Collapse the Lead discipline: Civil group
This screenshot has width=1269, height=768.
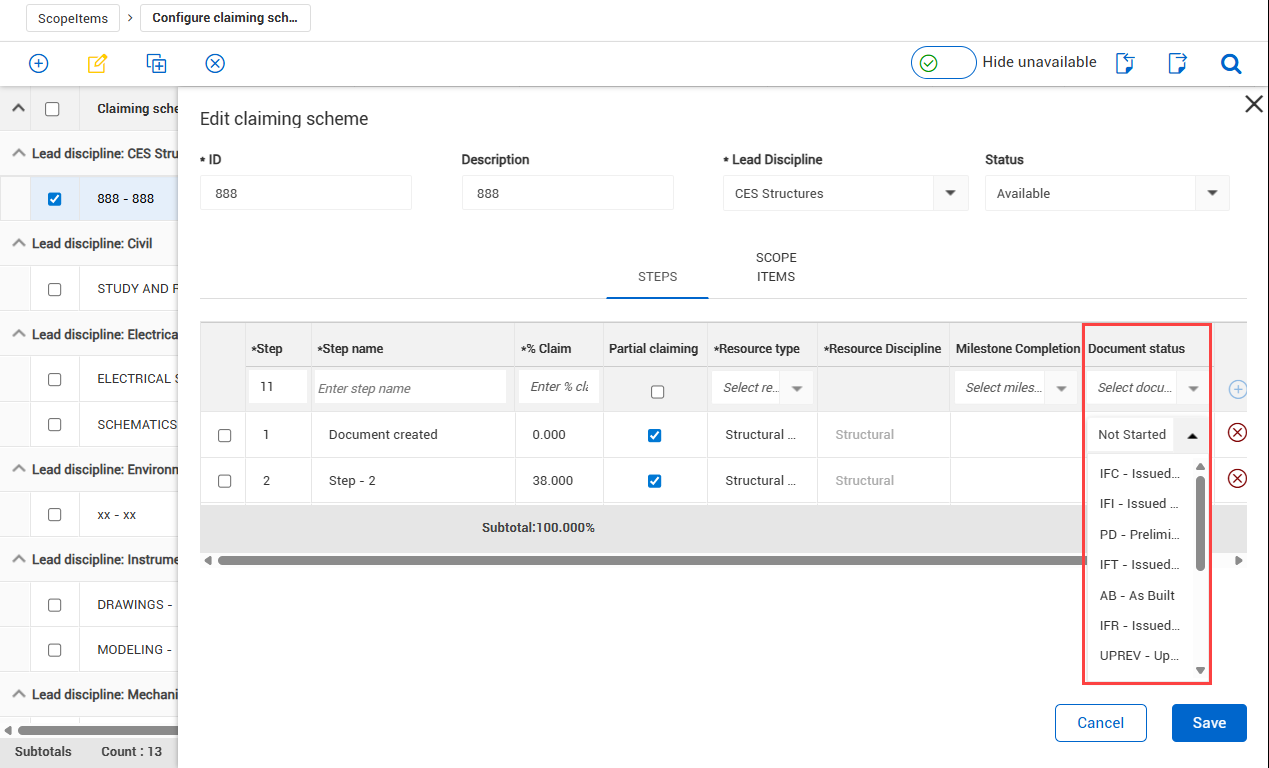(x=18, y=244)
